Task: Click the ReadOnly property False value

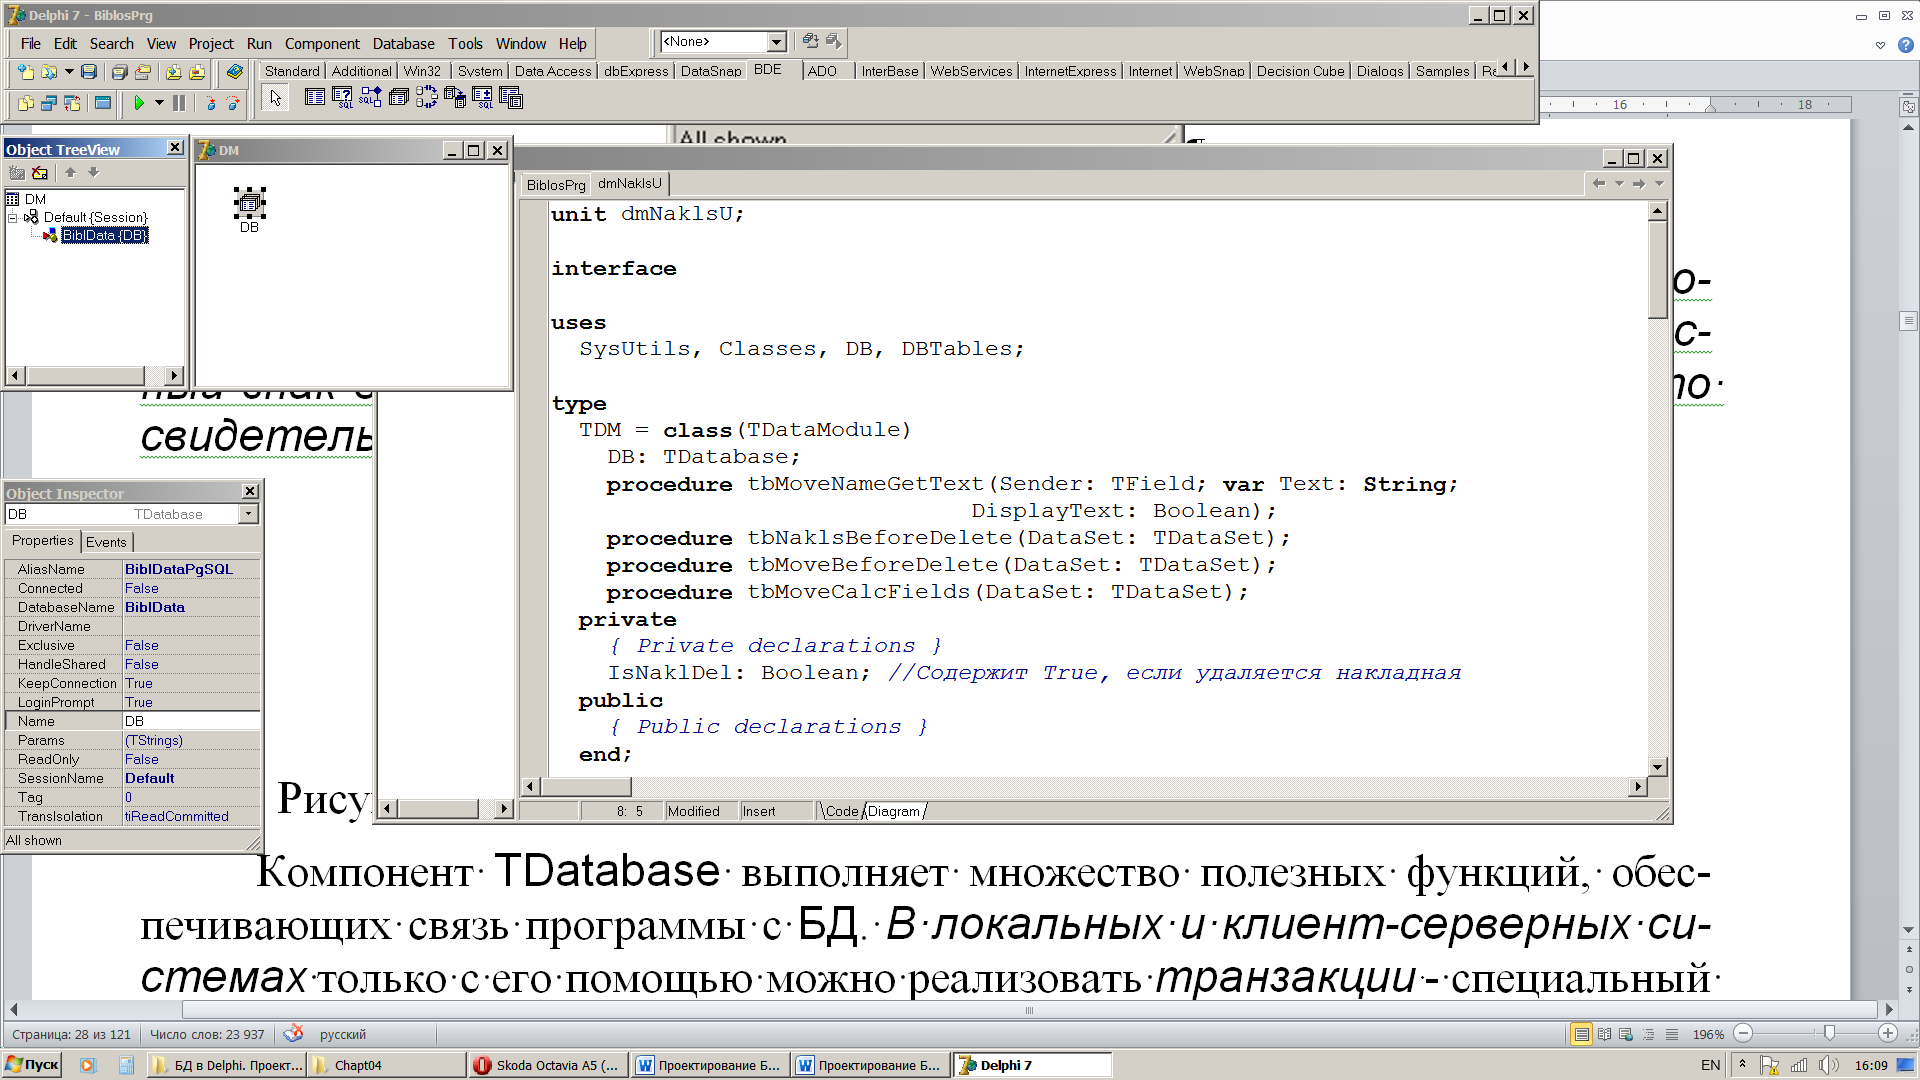Action: click(x=191, y=759)
